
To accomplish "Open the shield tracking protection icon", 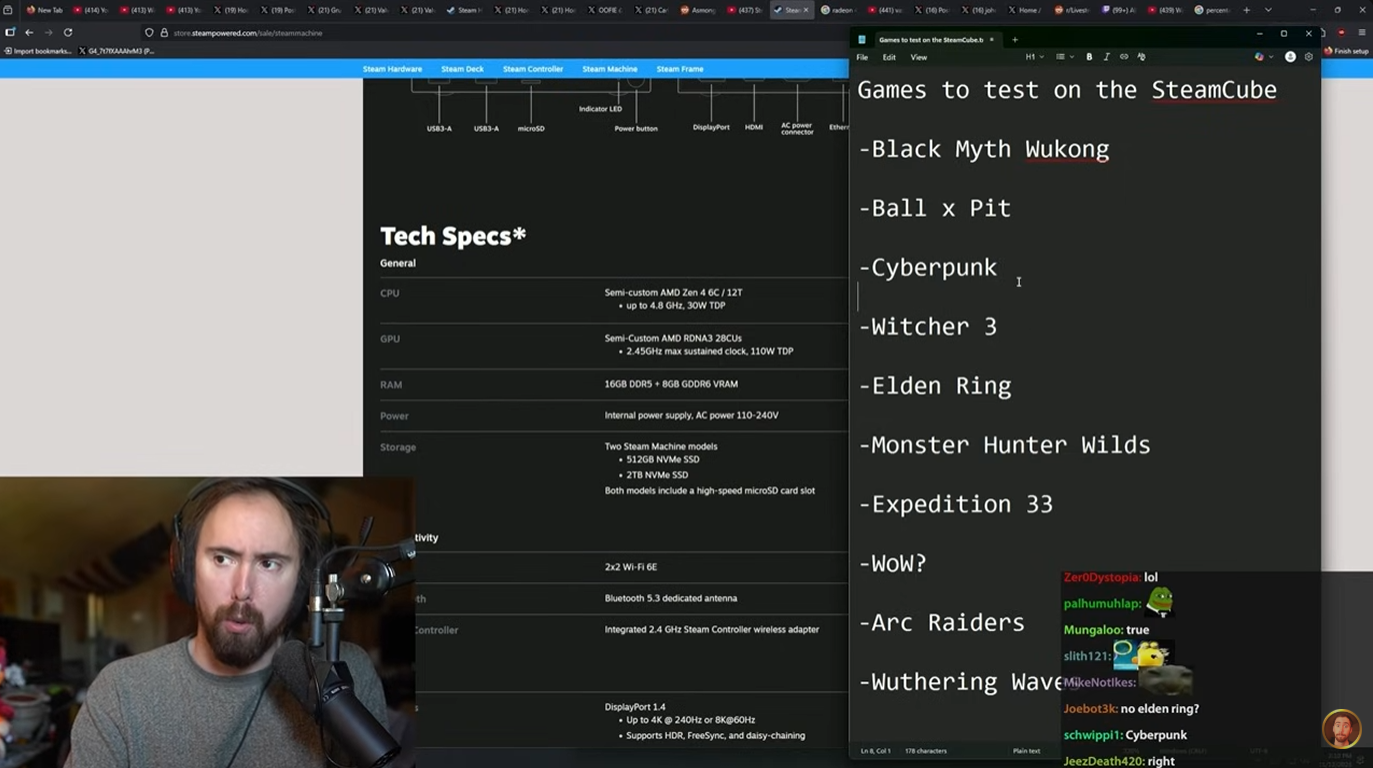I will (149, 33).
